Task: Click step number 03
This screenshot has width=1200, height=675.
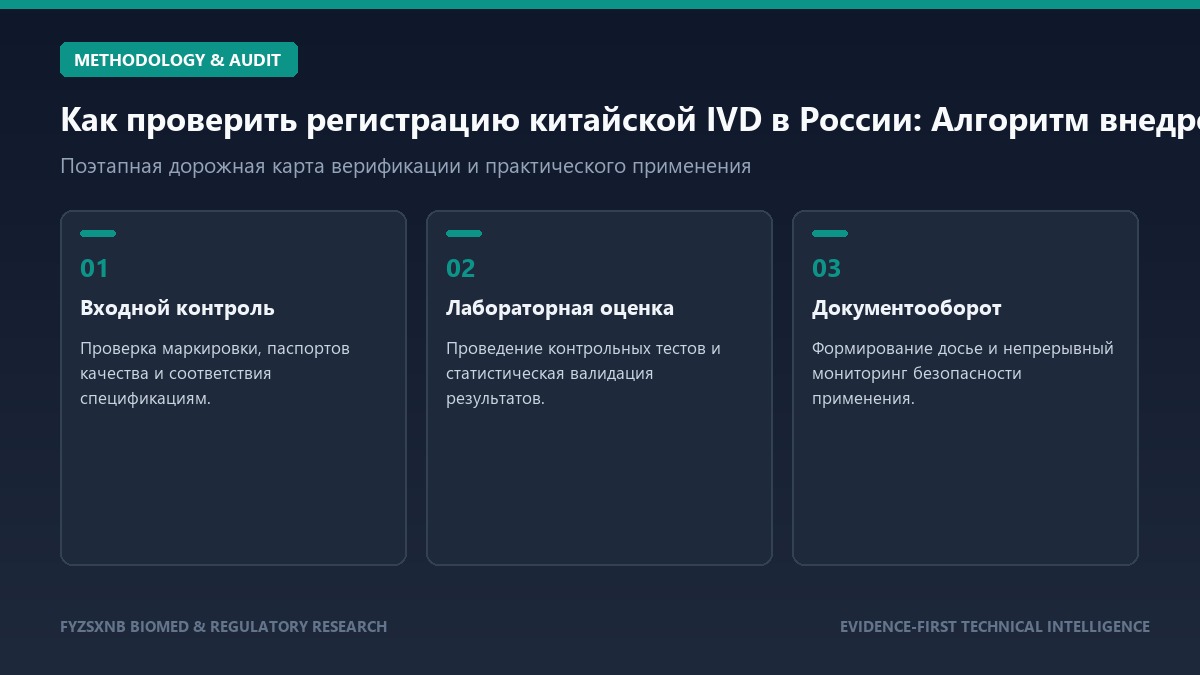Action: (827, 268)
